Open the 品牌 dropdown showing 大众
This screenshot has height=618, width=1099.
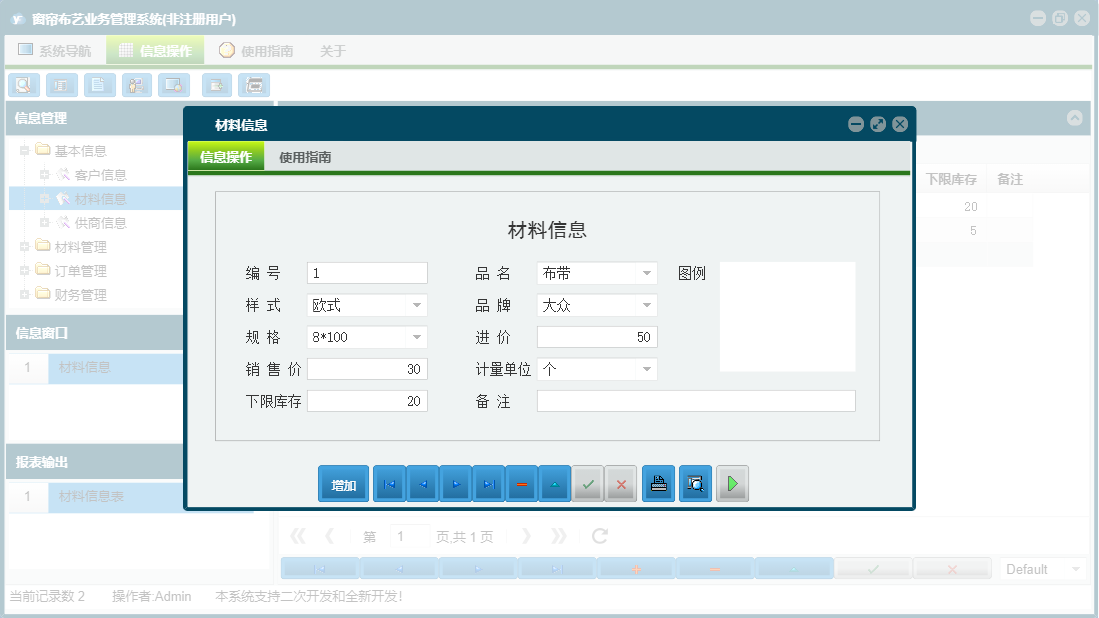click(647, 305)
